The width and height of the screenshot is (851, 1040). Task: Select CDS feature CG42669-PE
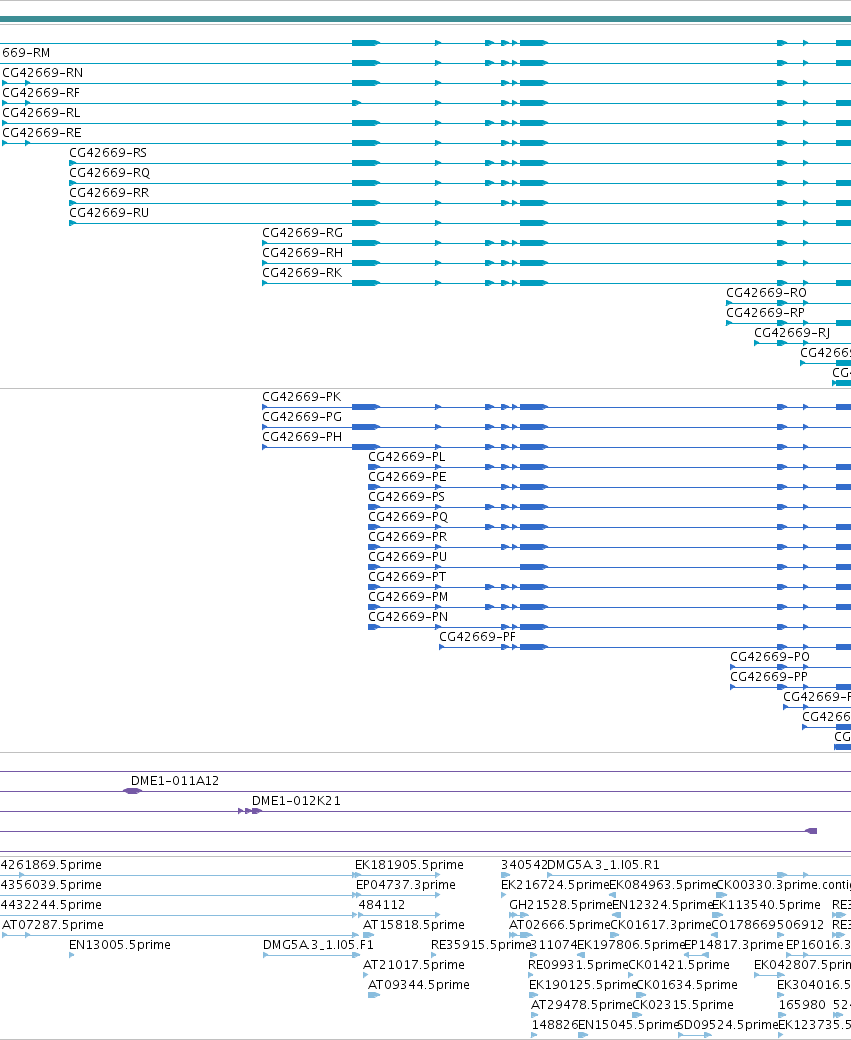click(407, 476)
